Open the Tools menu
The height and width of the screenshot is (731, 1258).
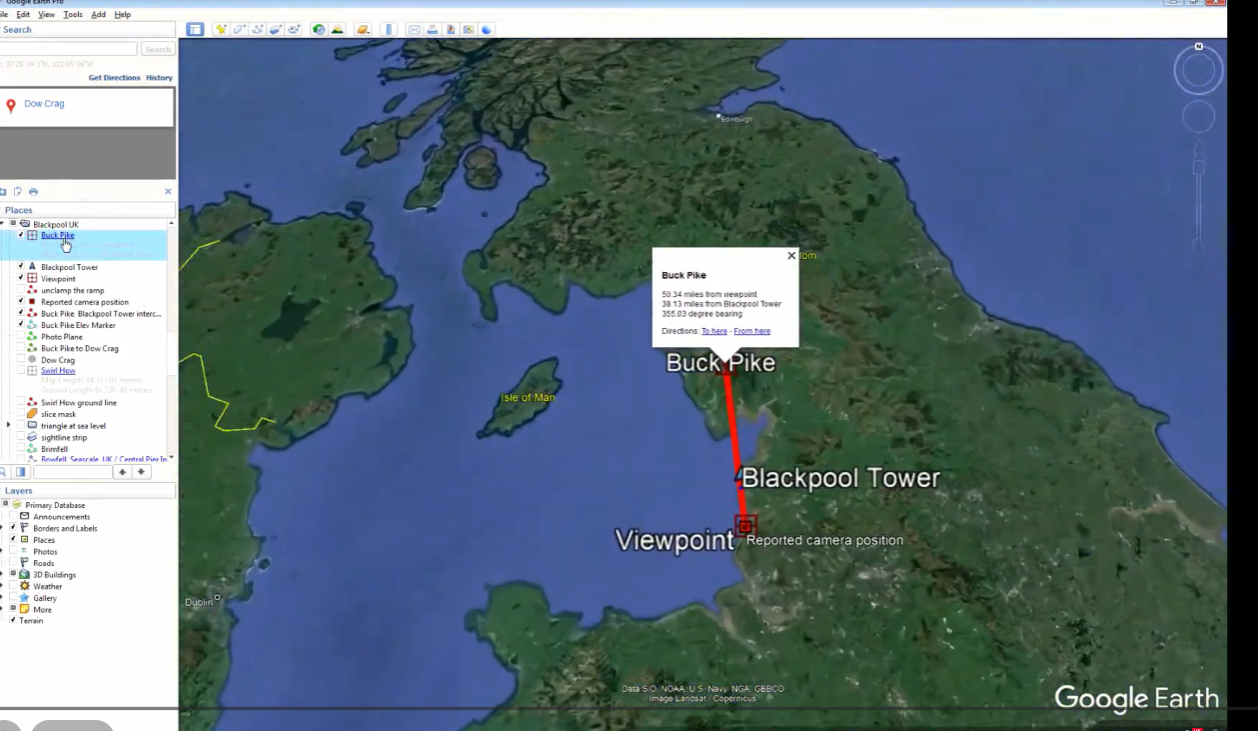tap(73, 15)
